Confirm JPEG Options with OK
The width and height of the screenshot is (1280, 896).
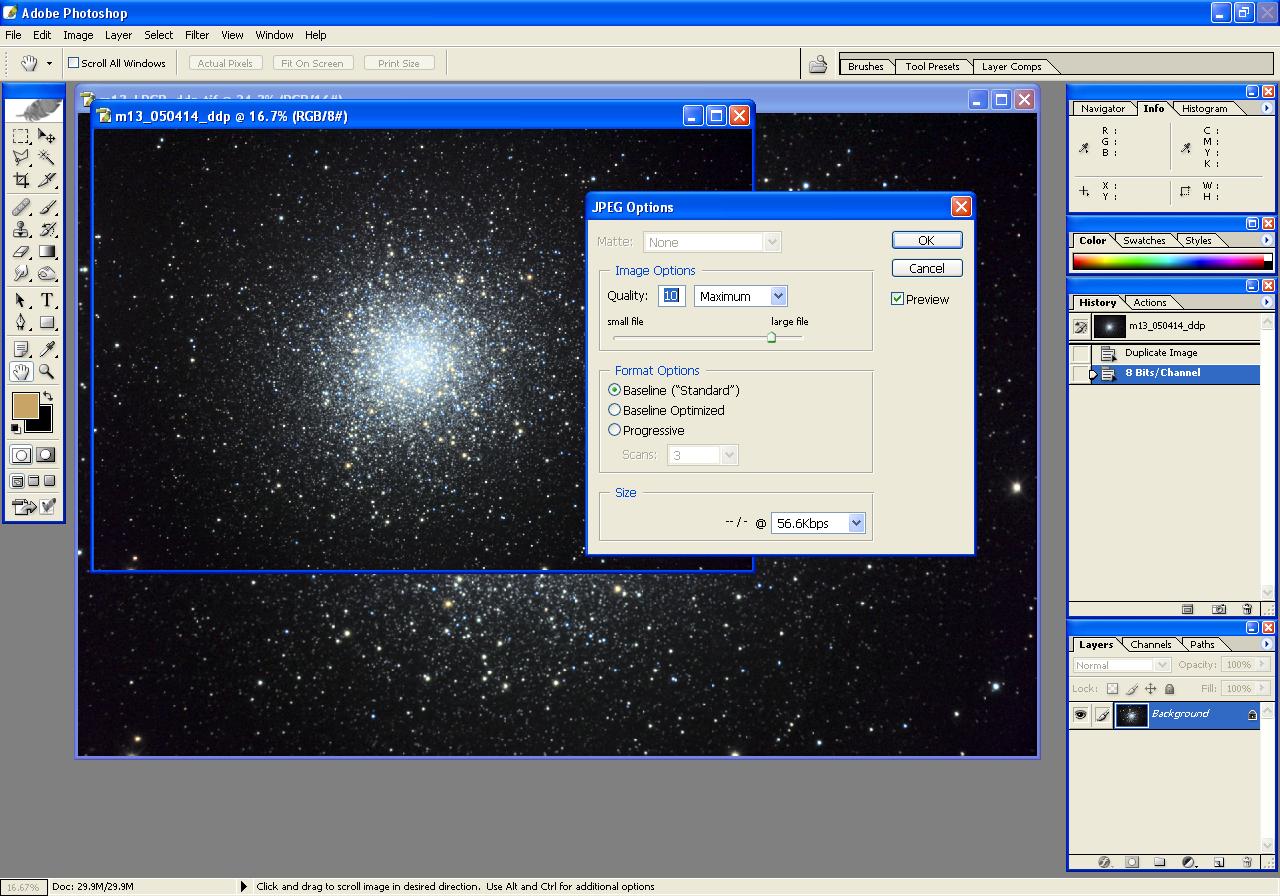coord(926,240)
